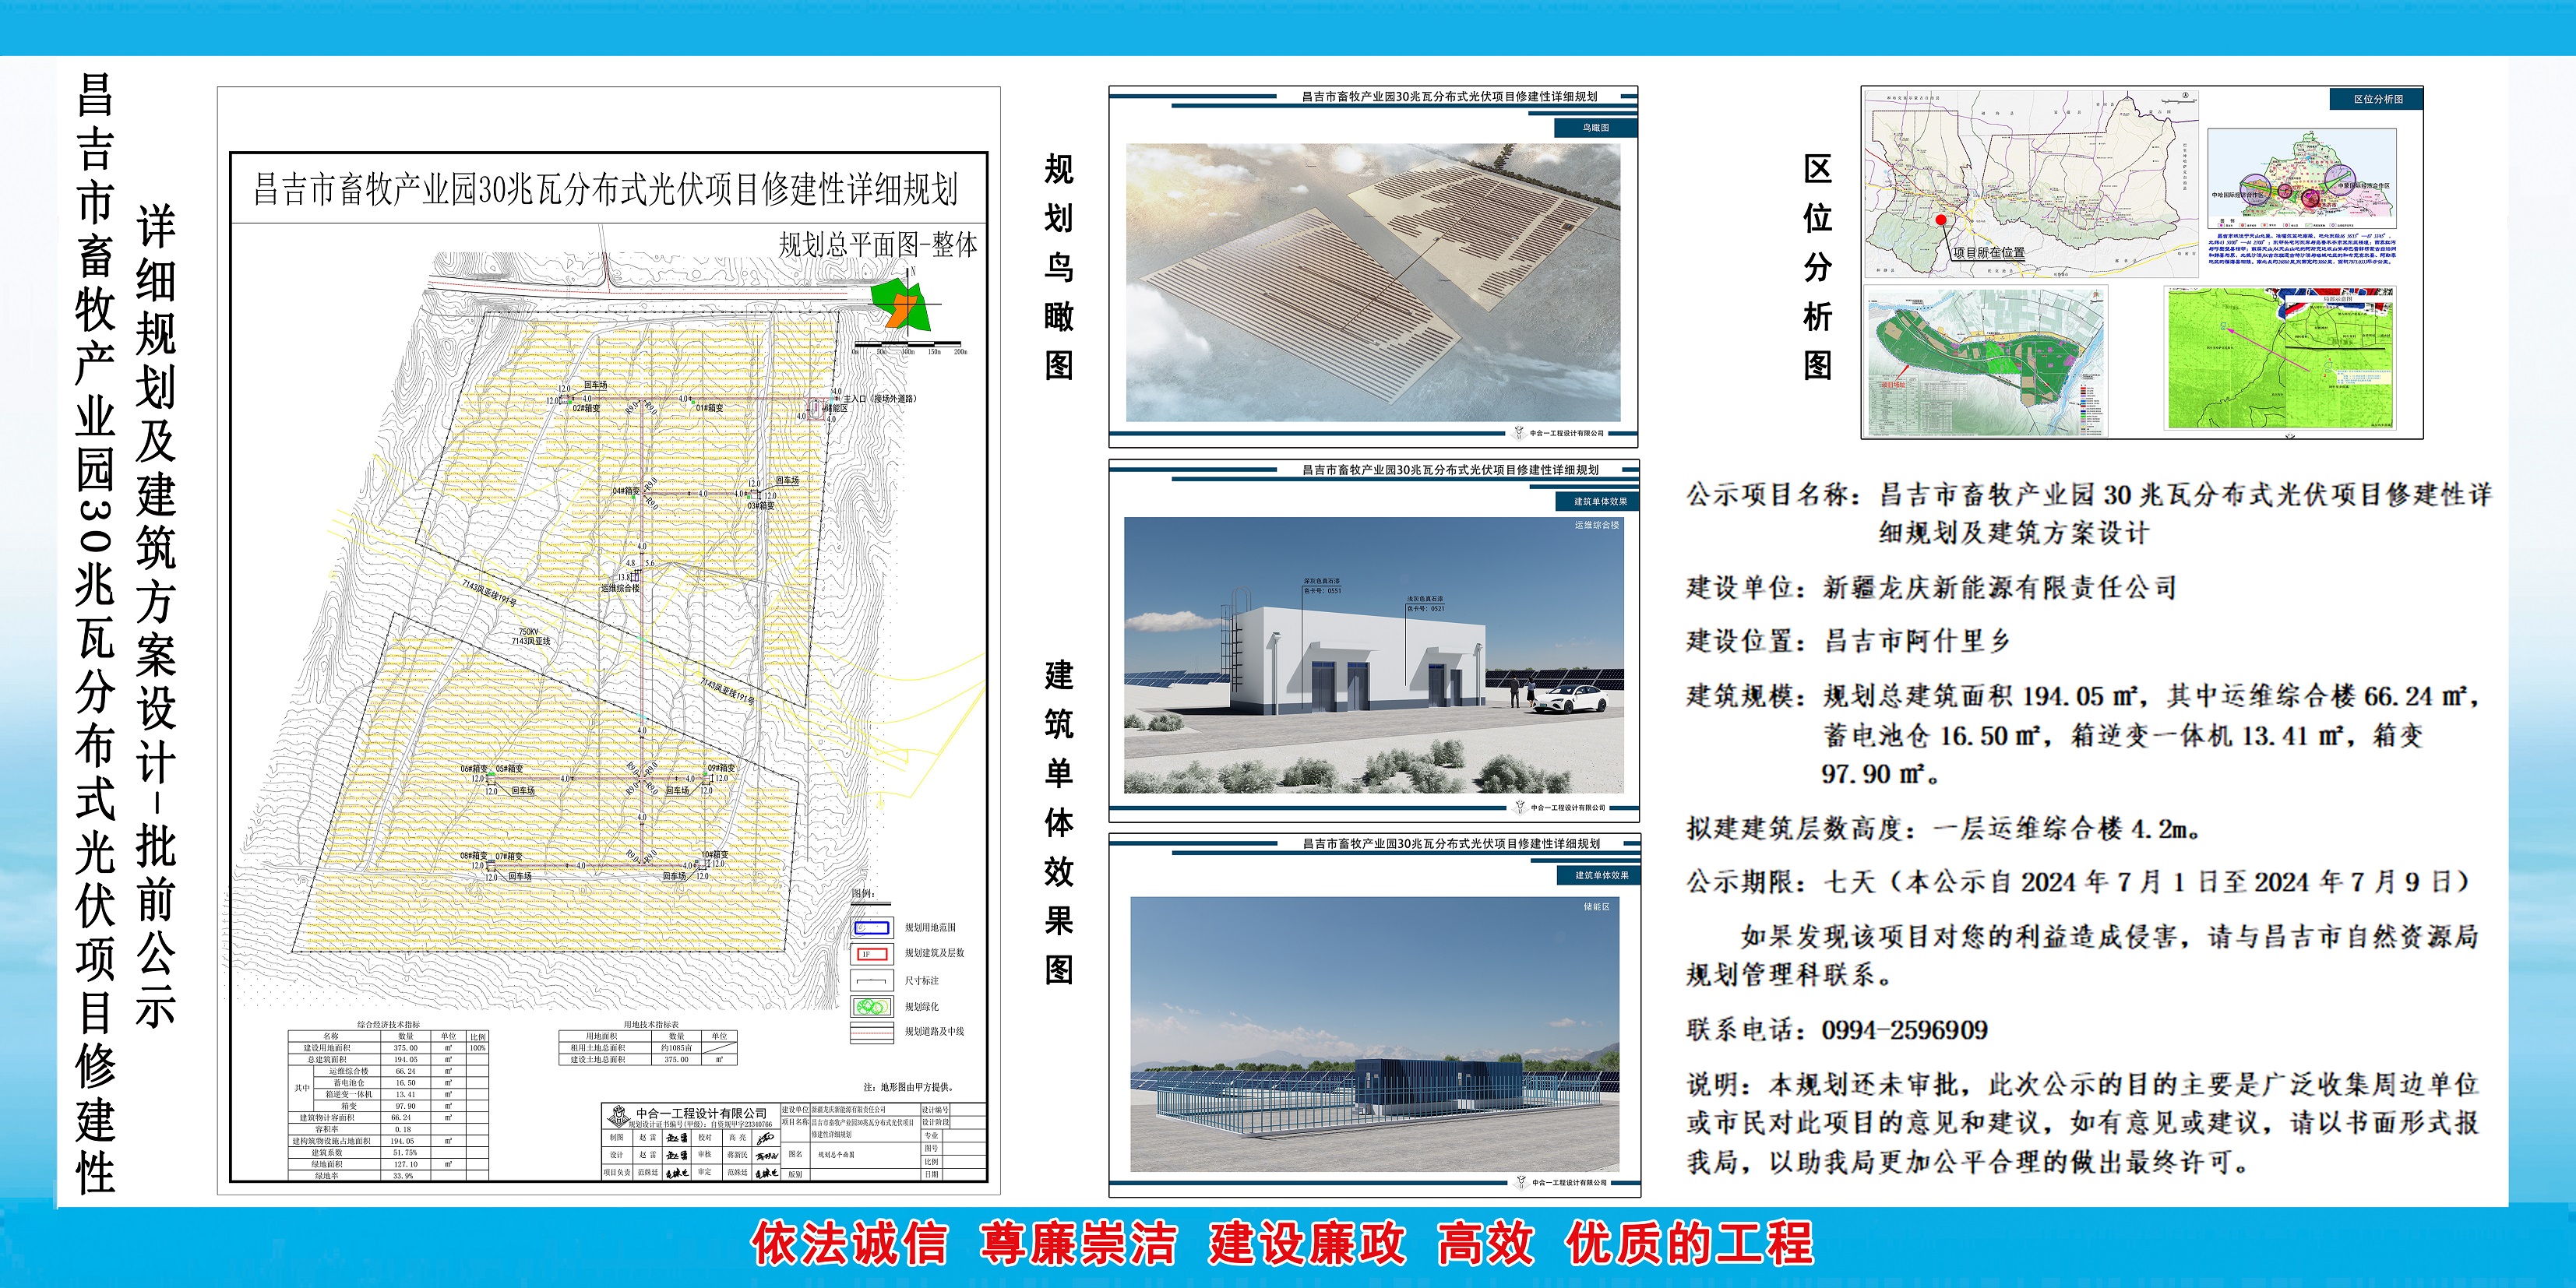Click the 建筑单体效果 tab above the 运维综合楼 render

1600,501
